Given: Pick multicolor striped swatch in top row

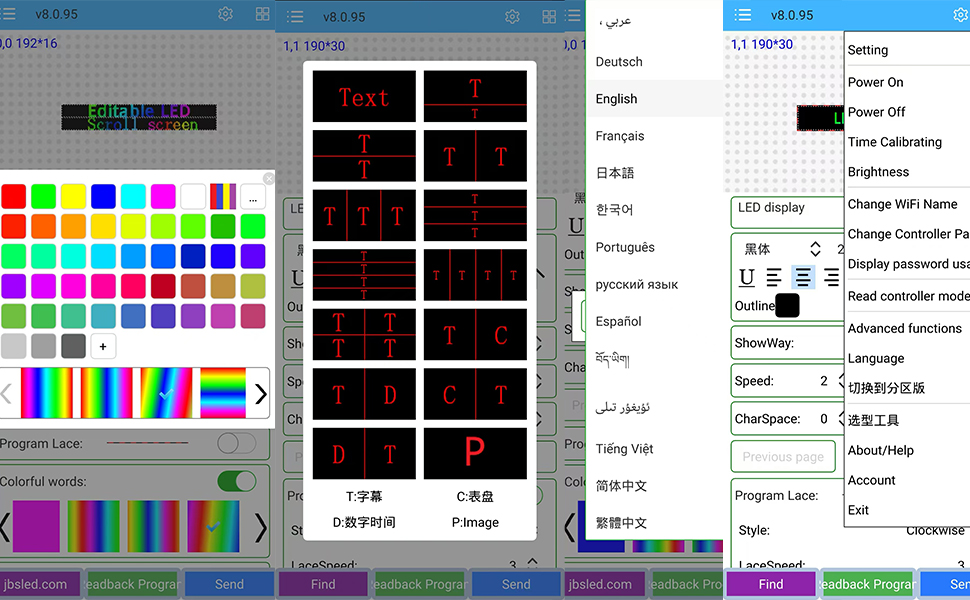Looking at the screenshot, I should tap(223, 197).
